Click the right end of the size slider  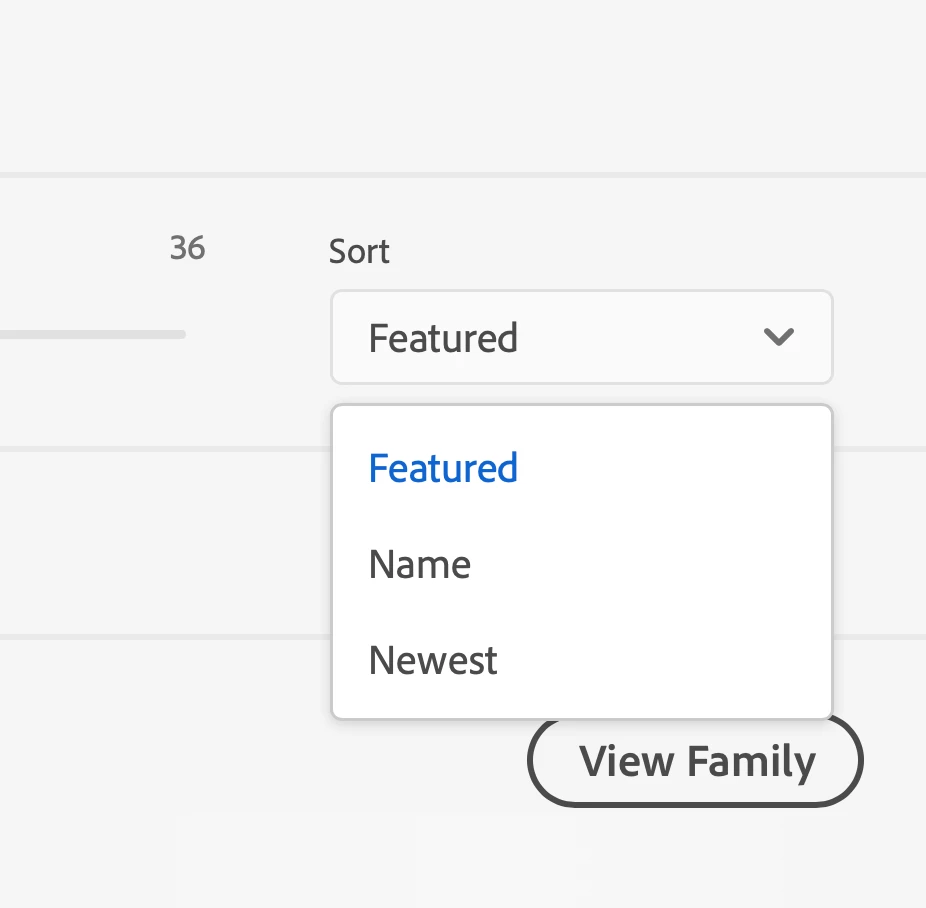(180, 334)
